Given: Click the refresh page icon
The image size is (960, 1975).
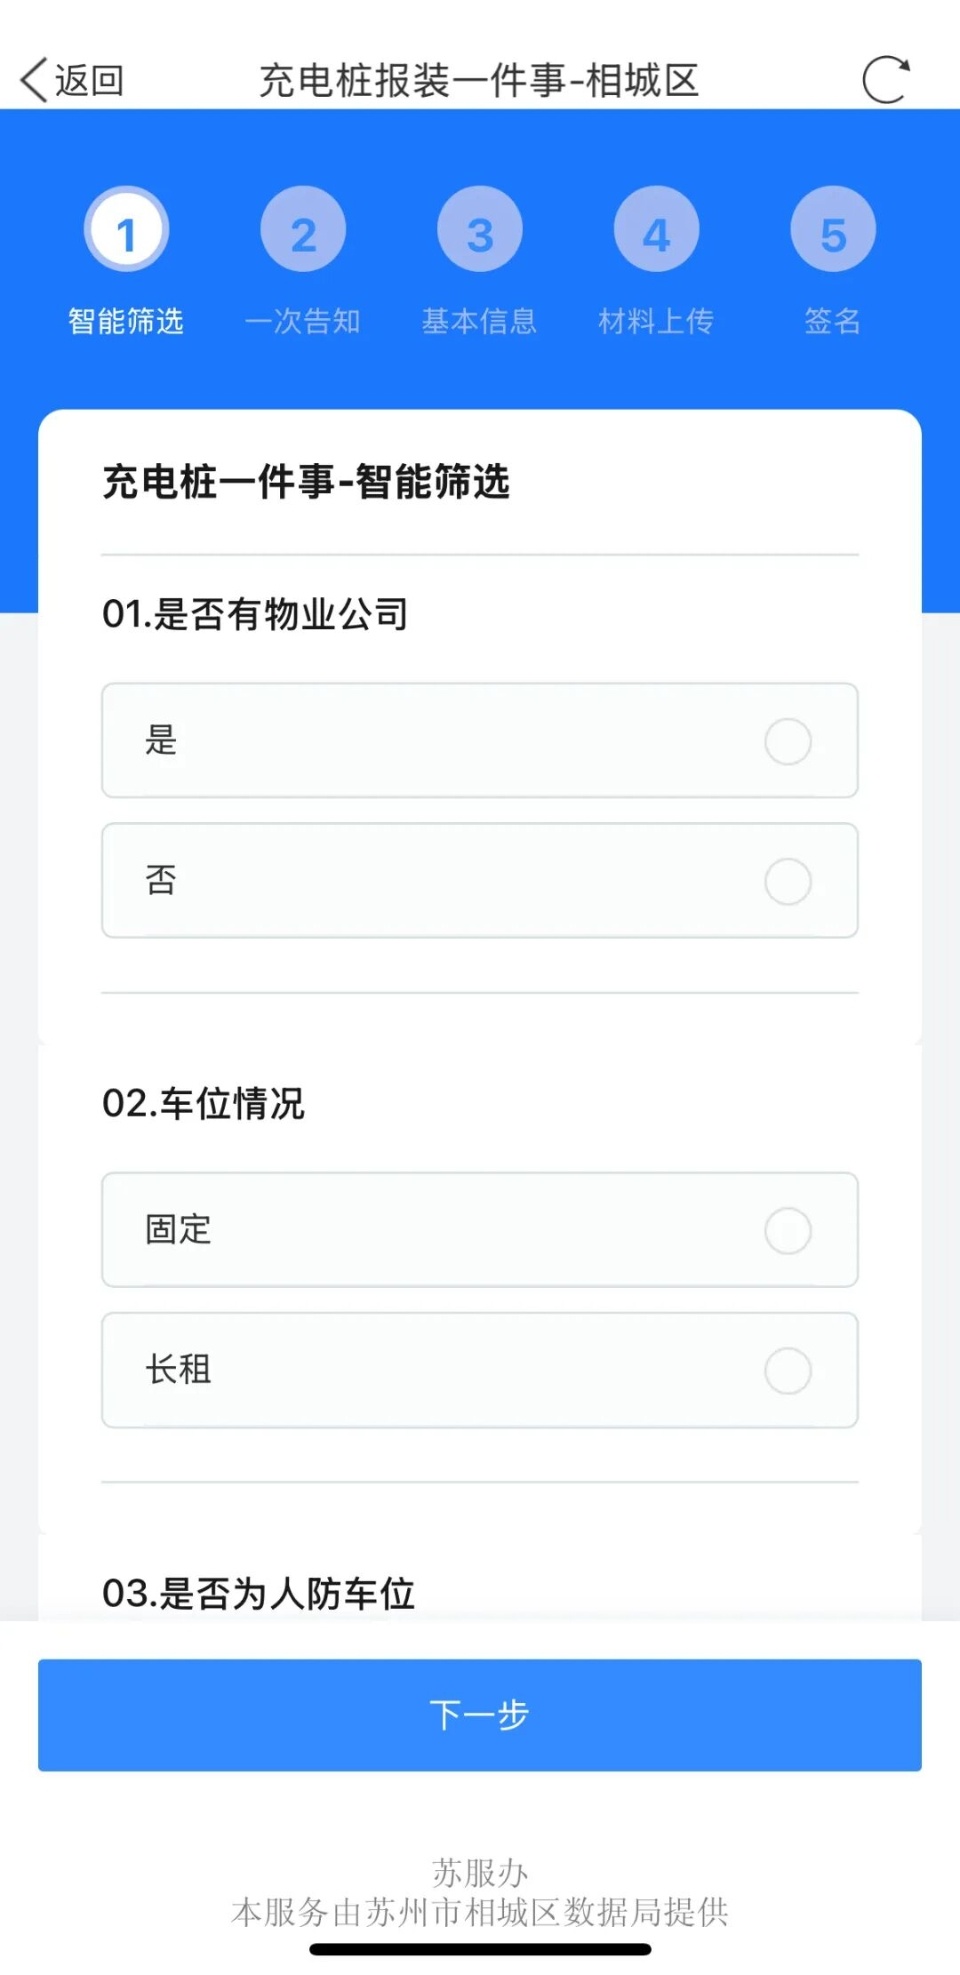Looking at the screenshot, I should (x=885, y=80).
